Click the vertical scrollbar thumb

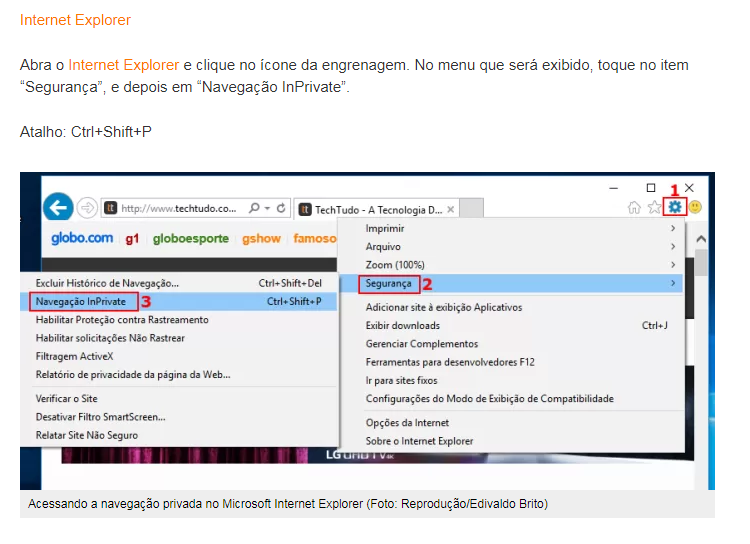click(701, 263)
